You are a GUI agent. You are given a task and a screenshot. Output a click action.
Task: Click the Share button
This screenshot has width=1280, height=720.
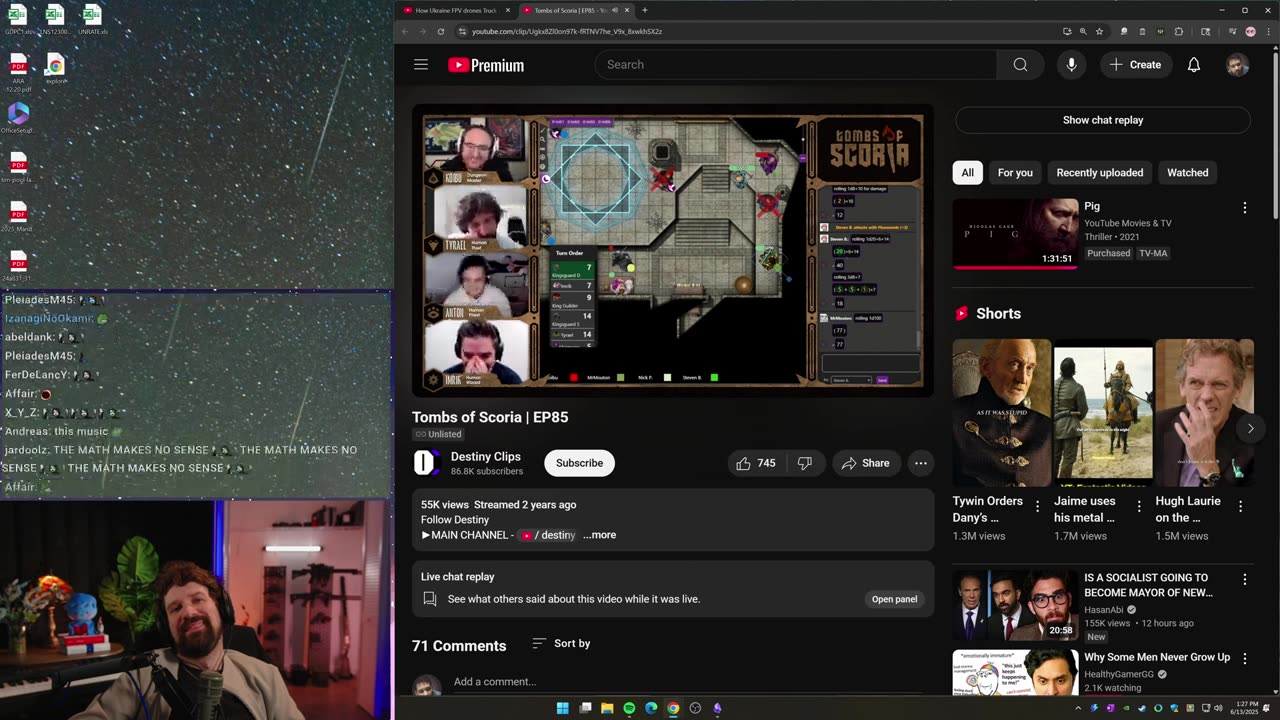865,463
